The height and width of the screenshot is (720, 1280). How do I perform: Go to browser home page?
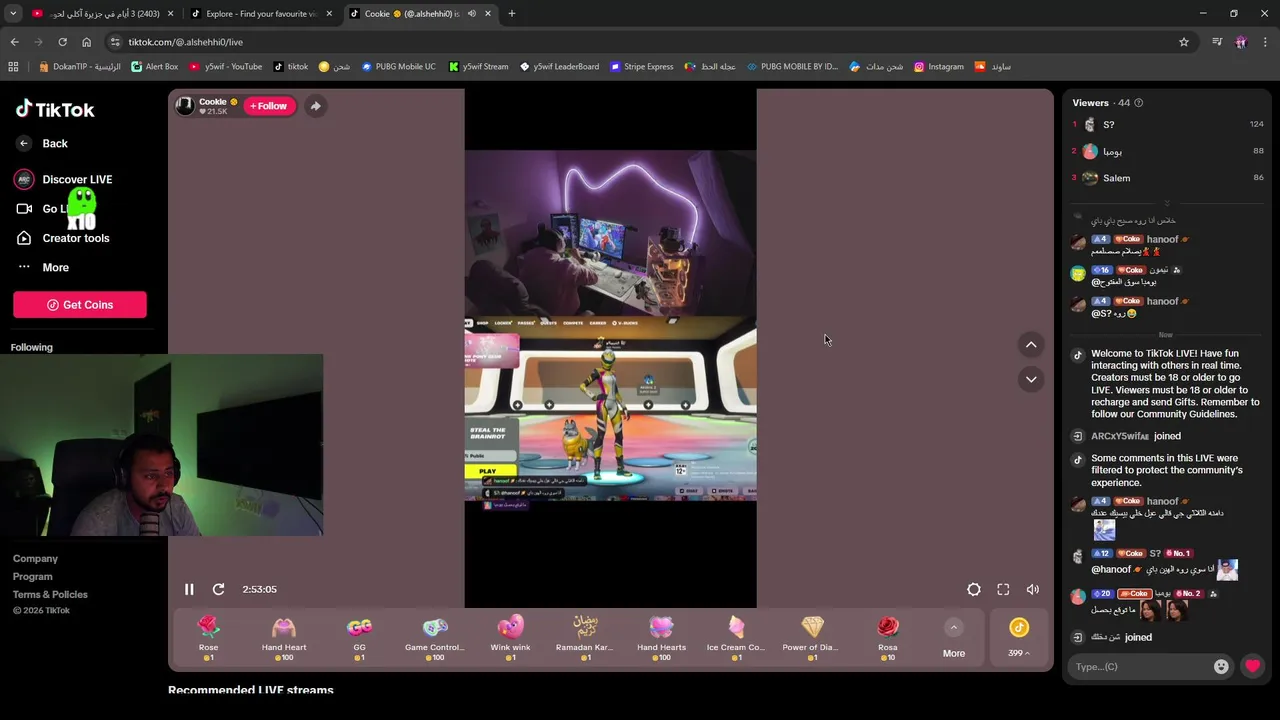[x=86, y=42]
